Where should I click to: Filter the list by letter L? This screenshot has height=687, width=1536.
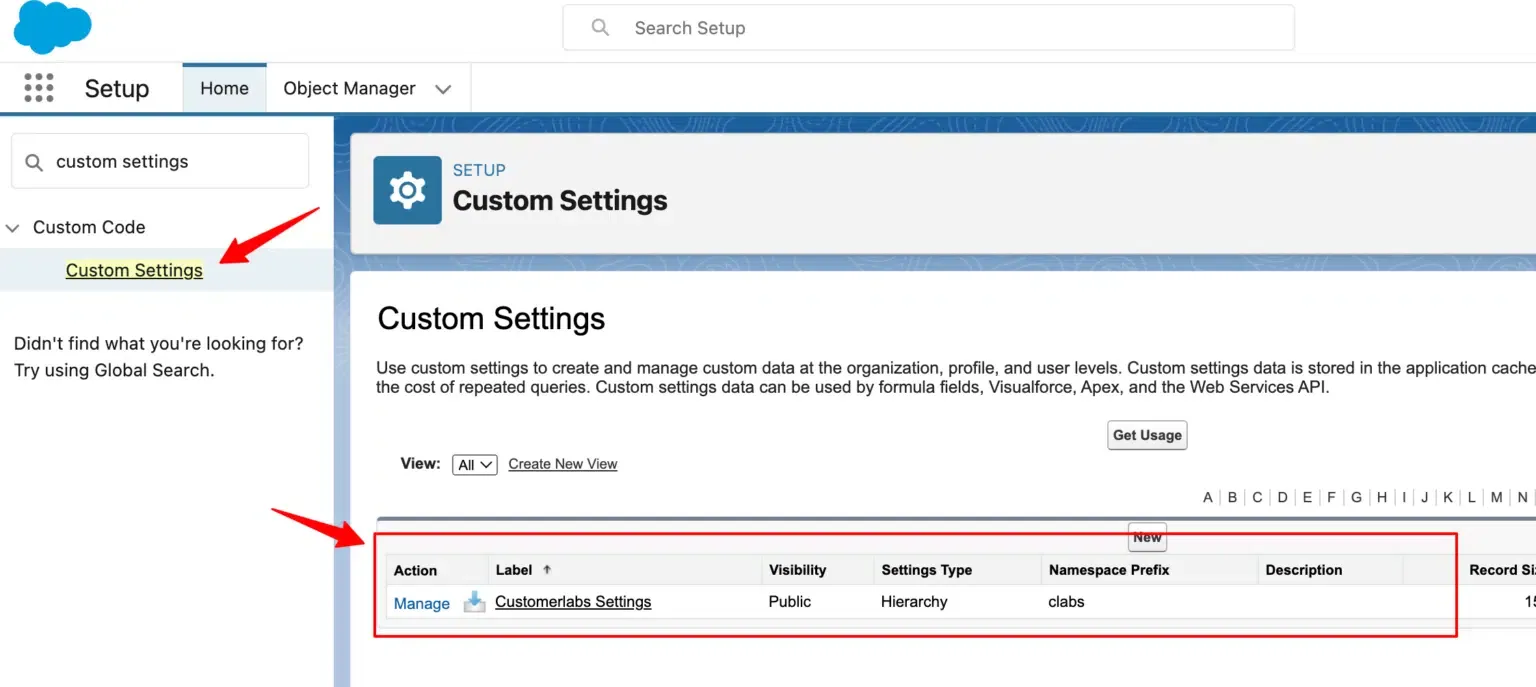(1472, 497)
